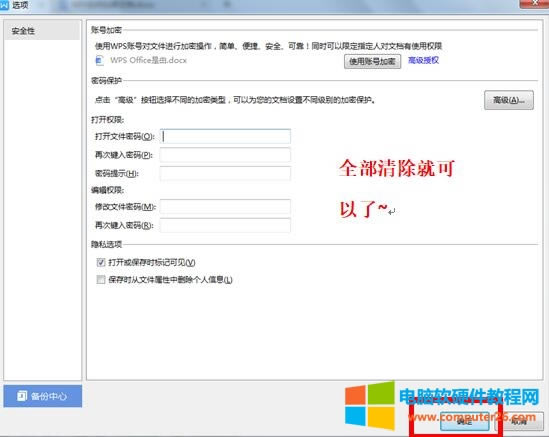Focus the first 再次键入密码(P) field

pyautogui.click(x=225, y=155)
